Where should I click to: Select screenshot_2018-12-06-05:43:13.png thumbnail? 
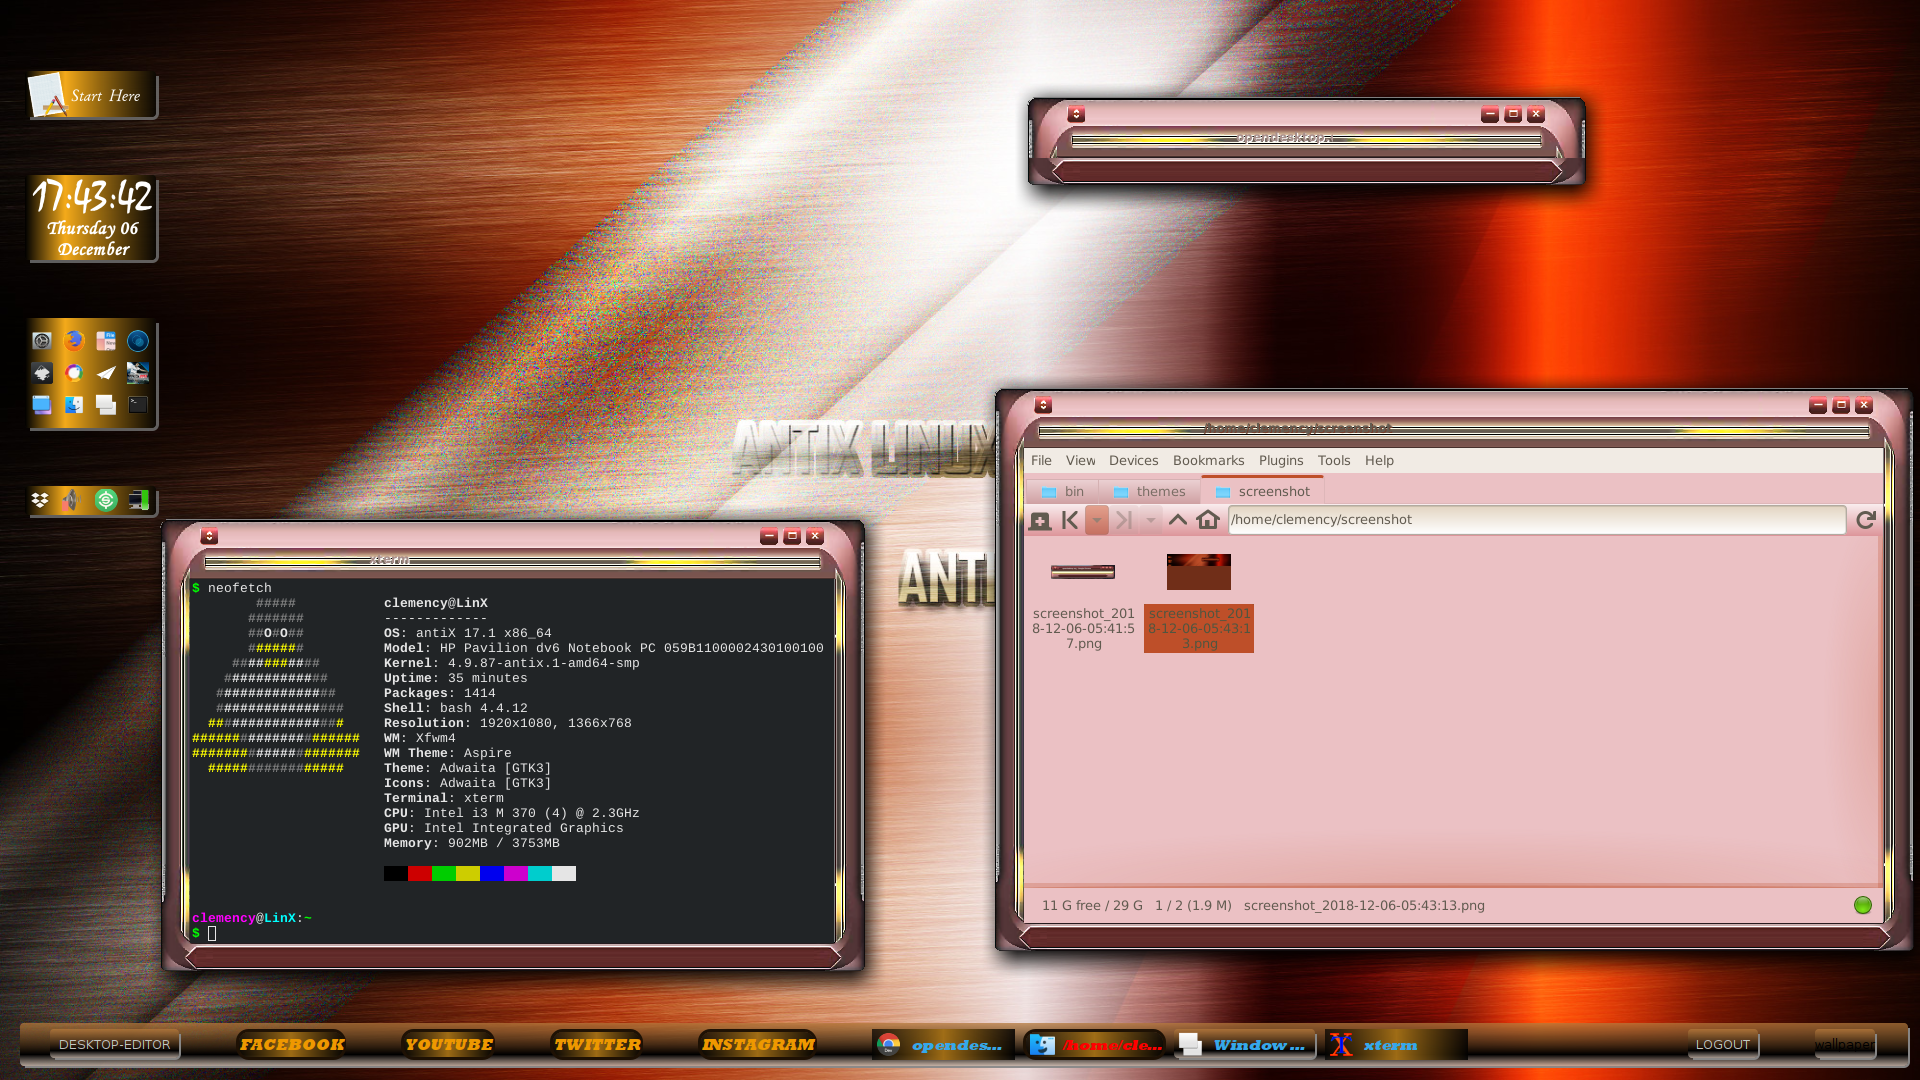pos(1199,572)
